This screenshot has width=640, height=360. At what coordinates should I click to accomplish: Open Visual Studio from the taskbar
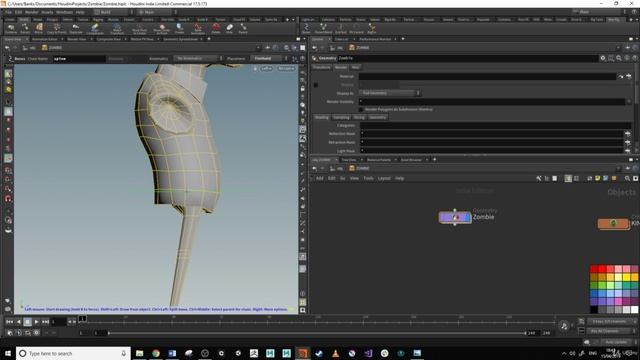click(368, 353)
